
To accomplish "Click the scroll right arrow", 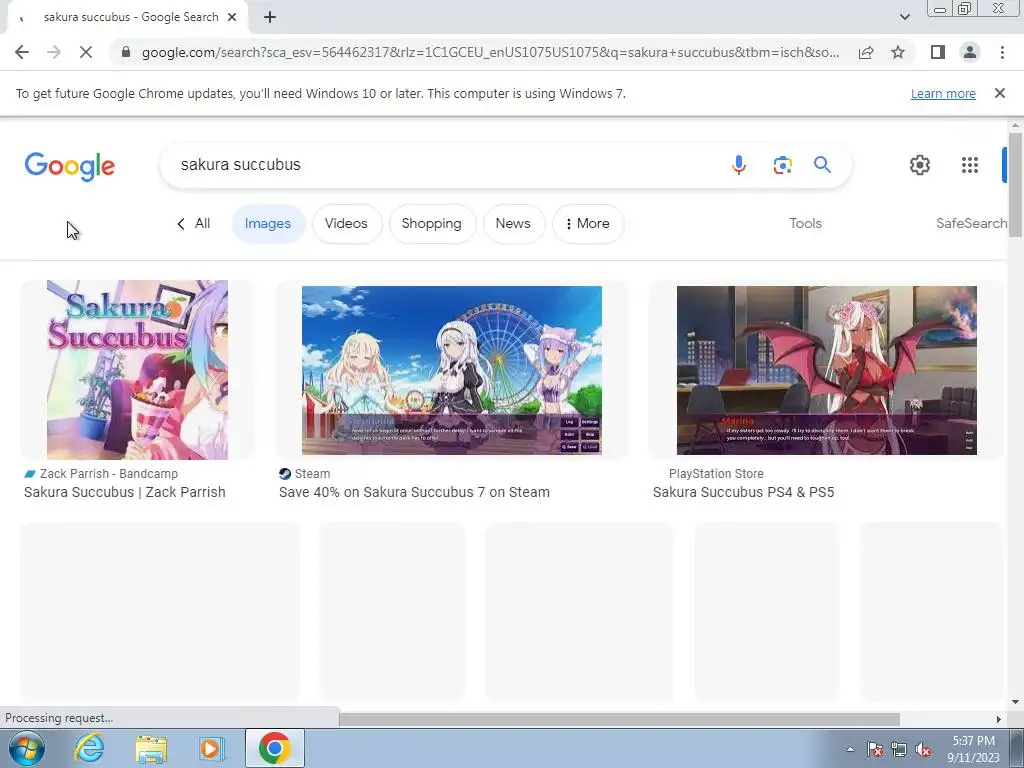I will click(x=999, y=719).
